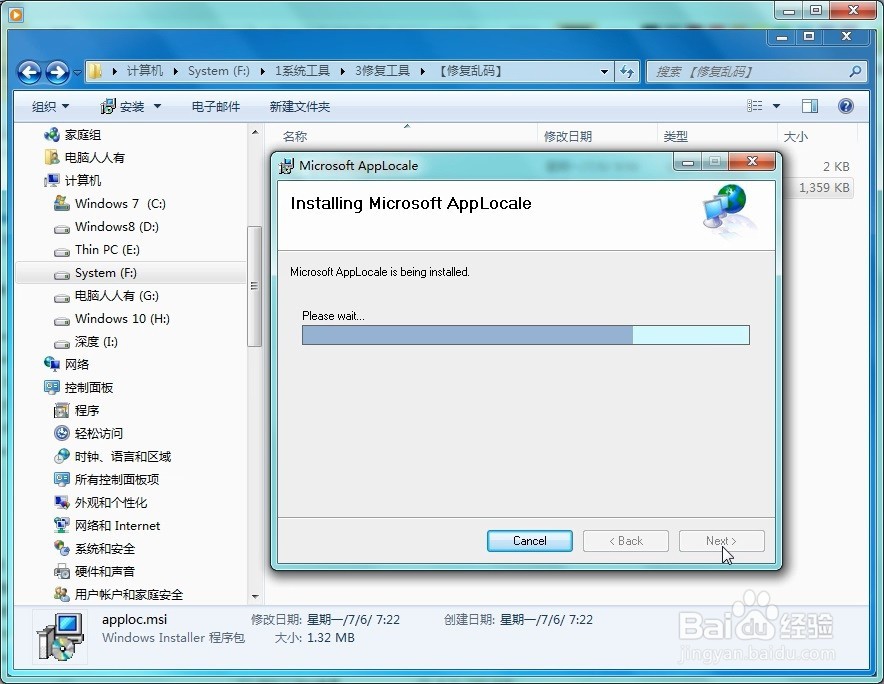Click Cancel in AppLocale installer
The width and height of the screenshot is (884, 684).
tap(529, 541)
